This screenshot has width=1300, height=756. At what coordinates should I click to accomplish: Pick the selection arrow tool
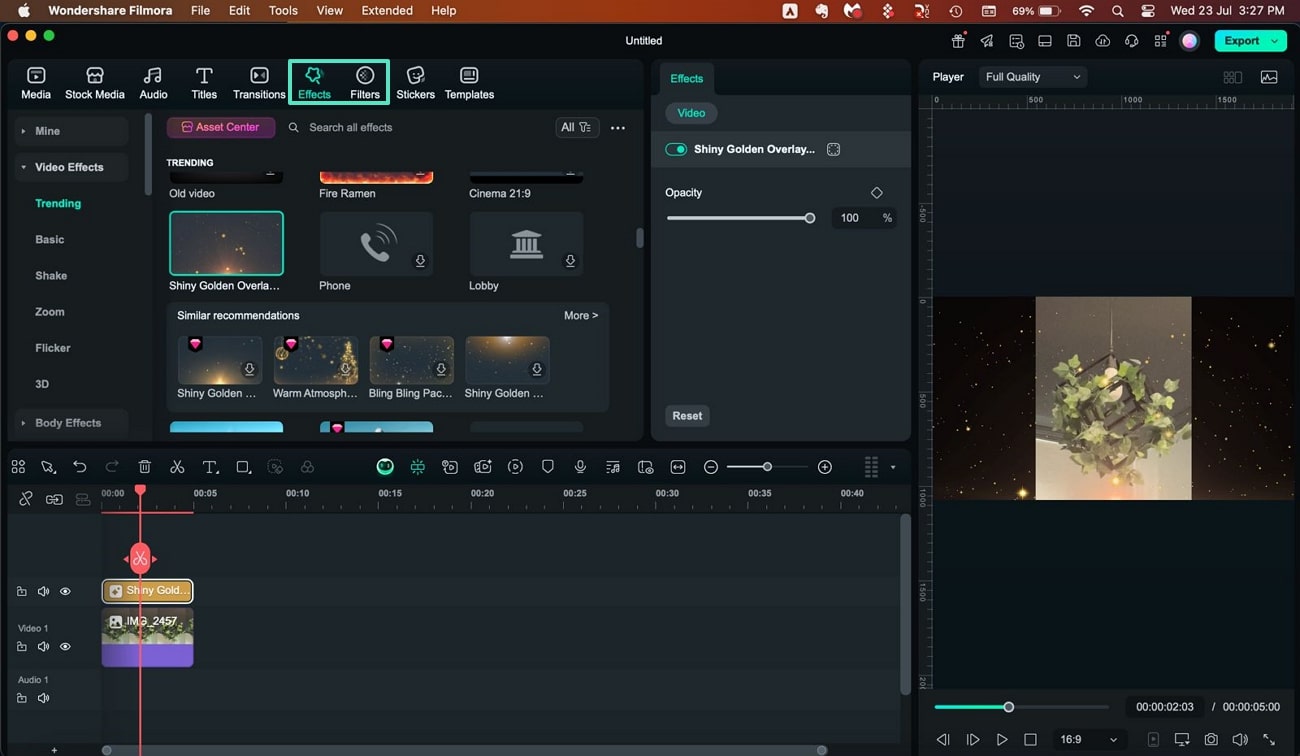[48, 467]
